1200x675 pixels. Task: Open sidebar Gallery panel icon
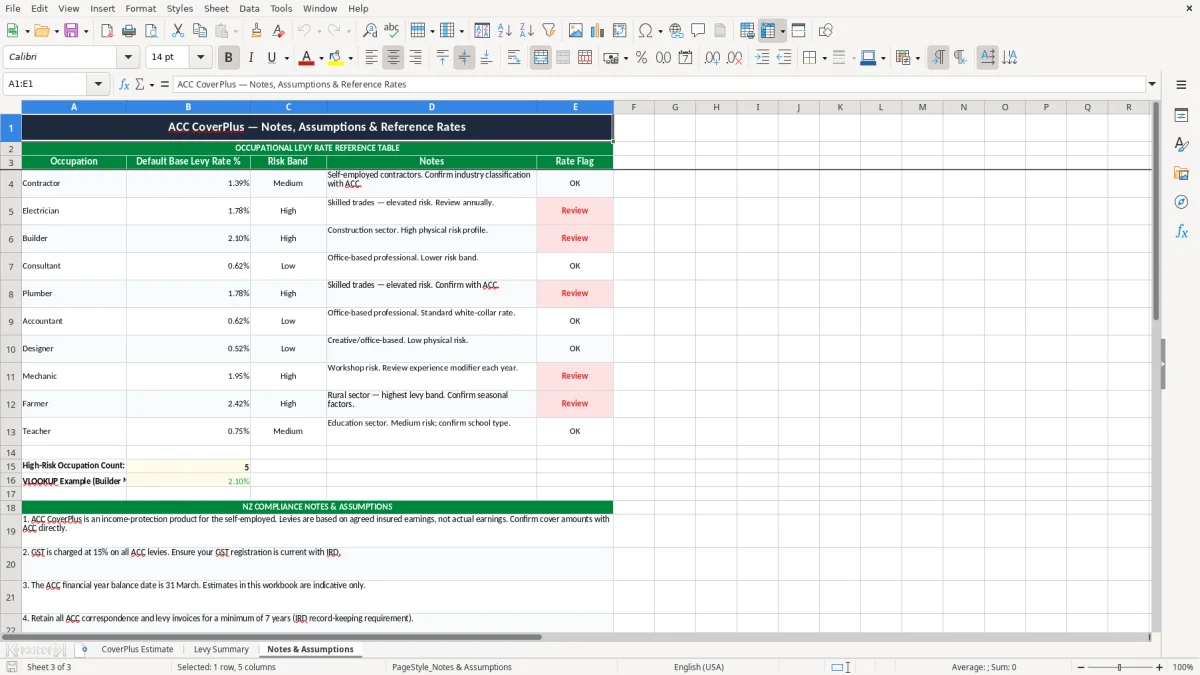pos(1181,174)
